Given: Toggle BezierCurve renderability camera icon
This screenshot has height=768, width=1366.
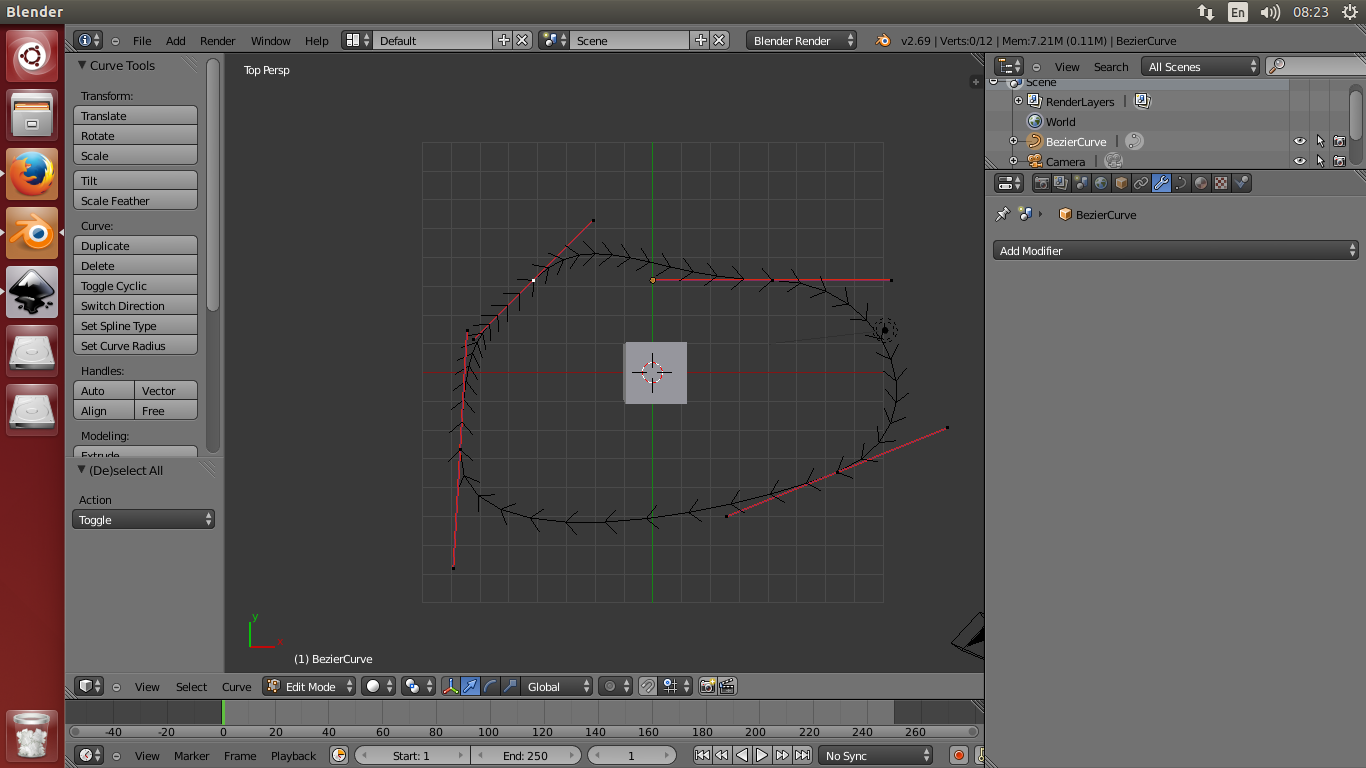Looking at the screenshot, I should [x=1339, y=142].
